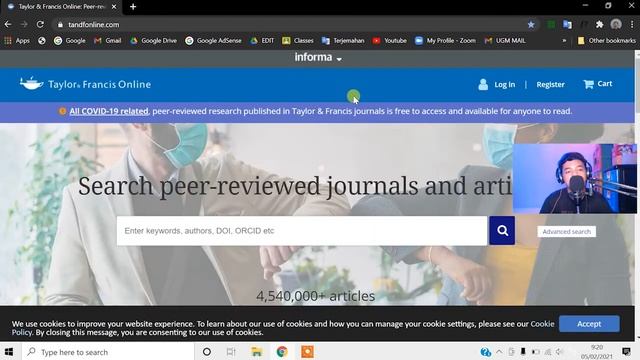Click the volume speaker tray icon
640x360 pixels.
point(560,351)
